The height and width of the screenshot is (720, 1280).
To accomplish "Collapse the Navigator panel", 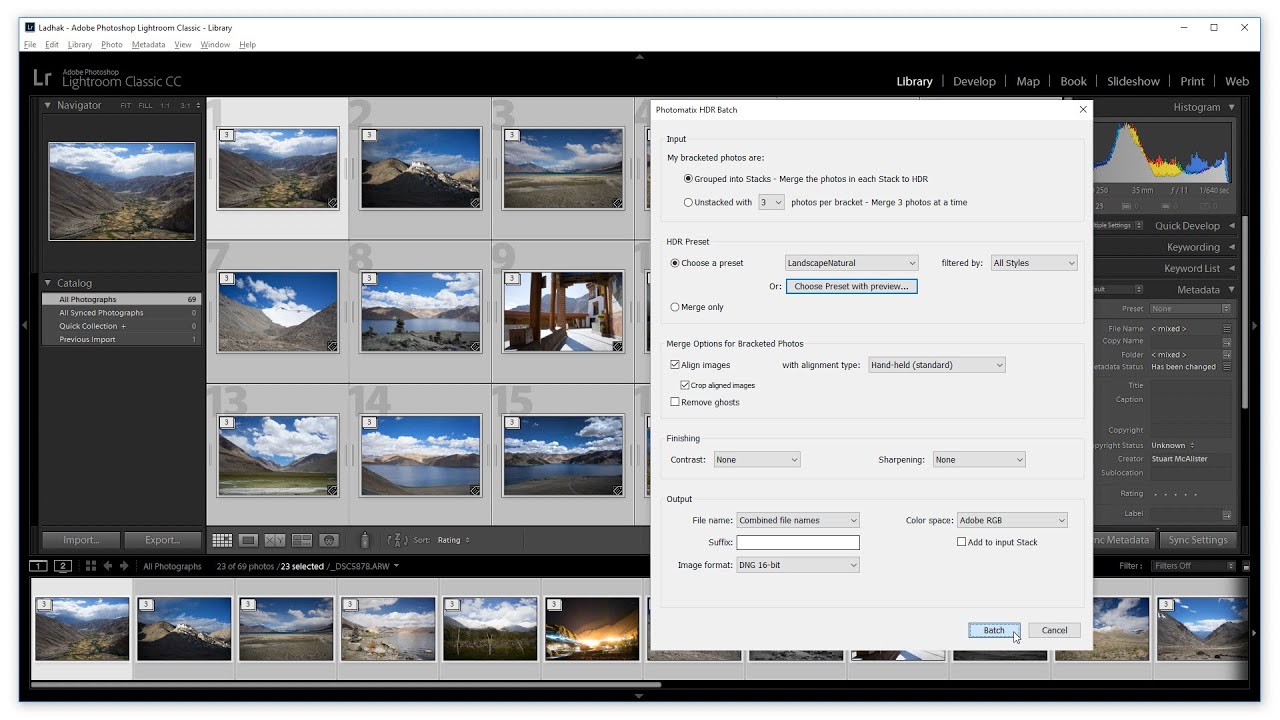I will [x=47, y=105].
